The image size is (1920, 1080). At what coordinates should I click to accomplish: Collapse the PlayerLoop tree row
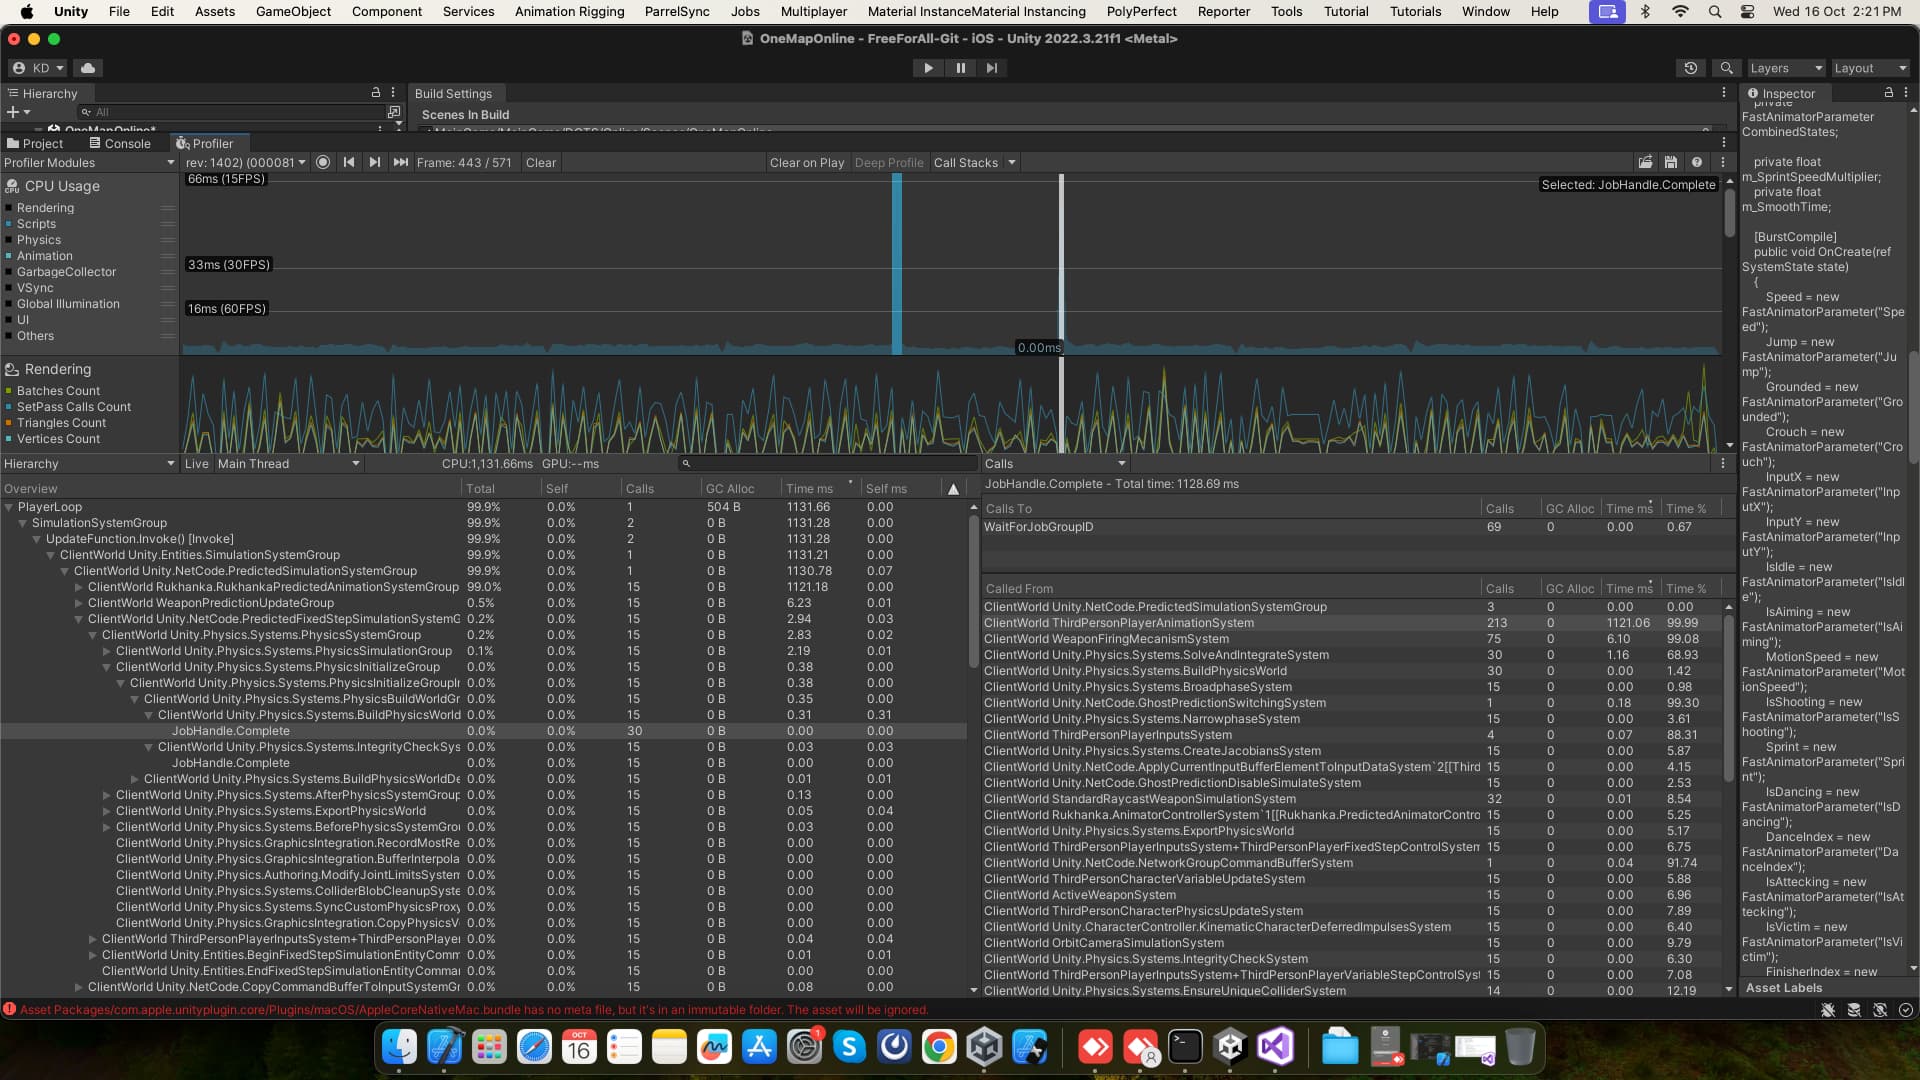click(x=9, y=507)
